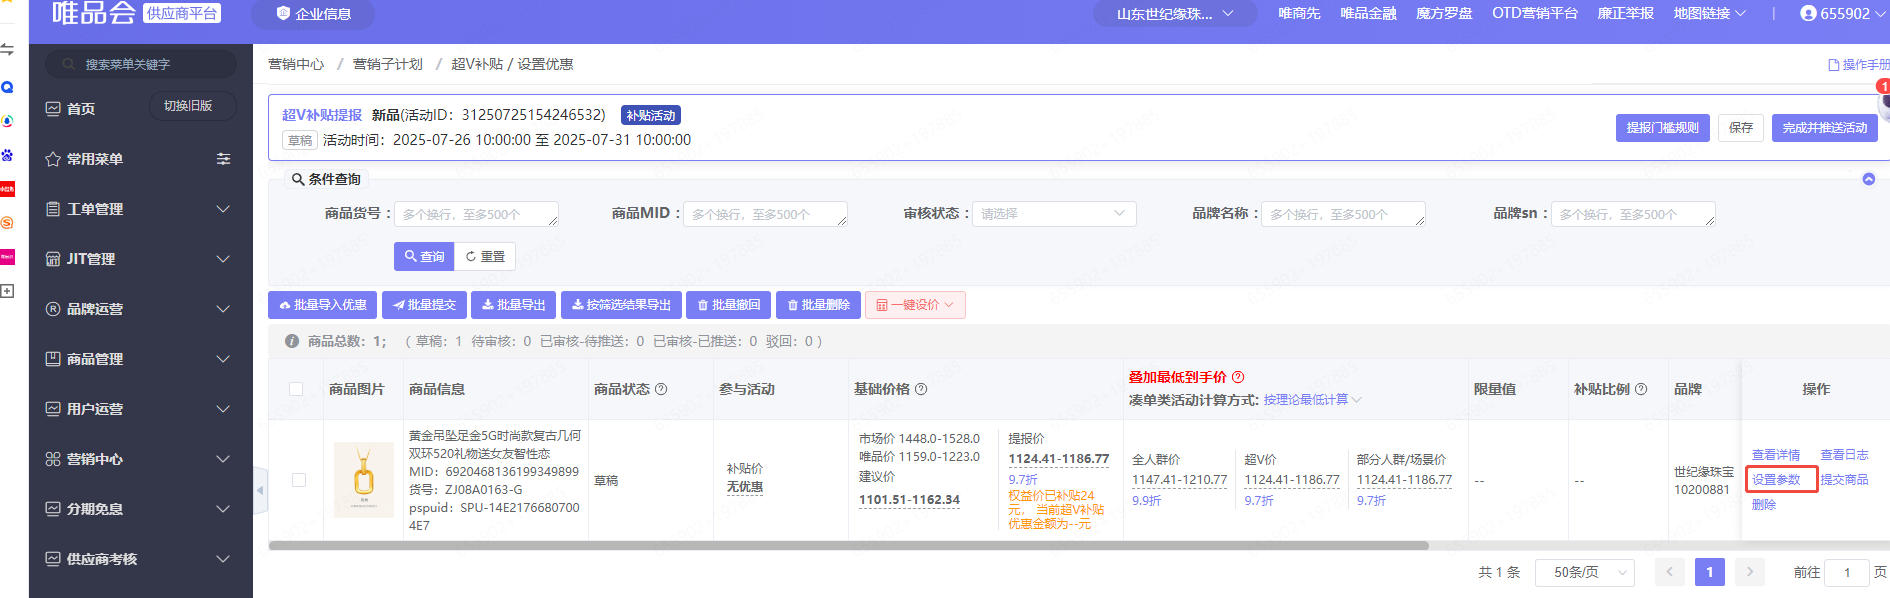This screenshot has height=598, width=1890.
Task: Click the red help icon beside 叠加最低到手价
Action: coord(1238,377)
